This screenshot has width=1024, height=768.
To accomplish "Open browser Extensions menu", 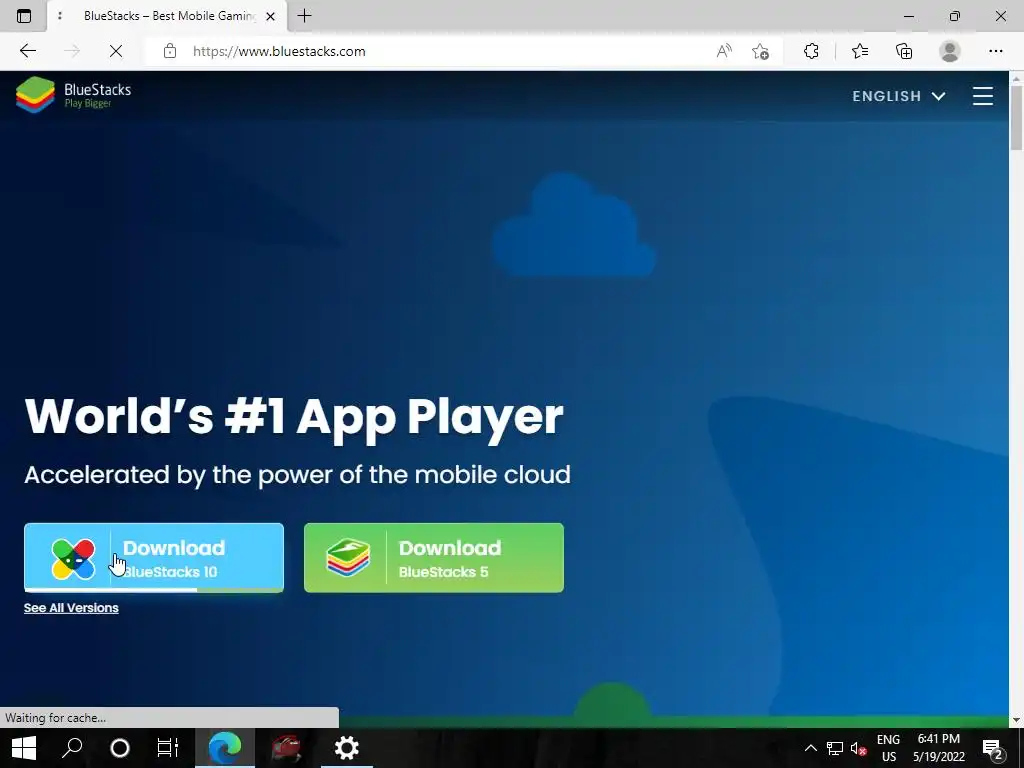I will coord(811,51).
